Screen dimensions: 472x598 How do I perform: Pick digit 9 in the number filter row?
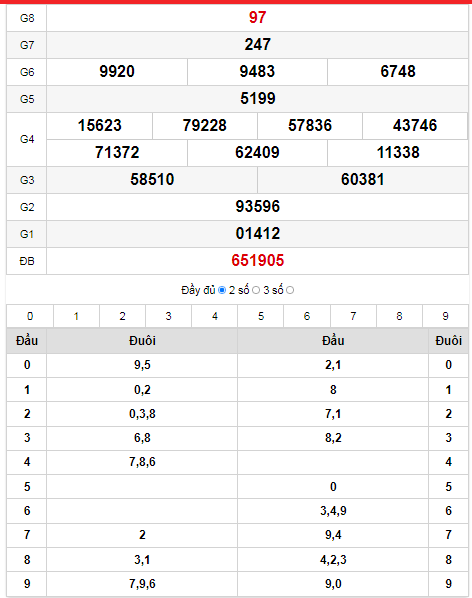445,316
